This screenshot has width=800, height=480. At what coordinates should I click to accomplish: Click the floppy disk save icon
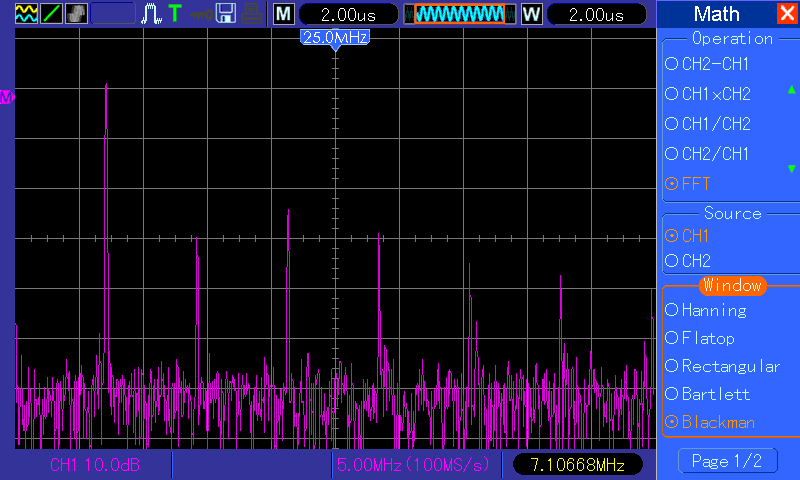(226, 14)
